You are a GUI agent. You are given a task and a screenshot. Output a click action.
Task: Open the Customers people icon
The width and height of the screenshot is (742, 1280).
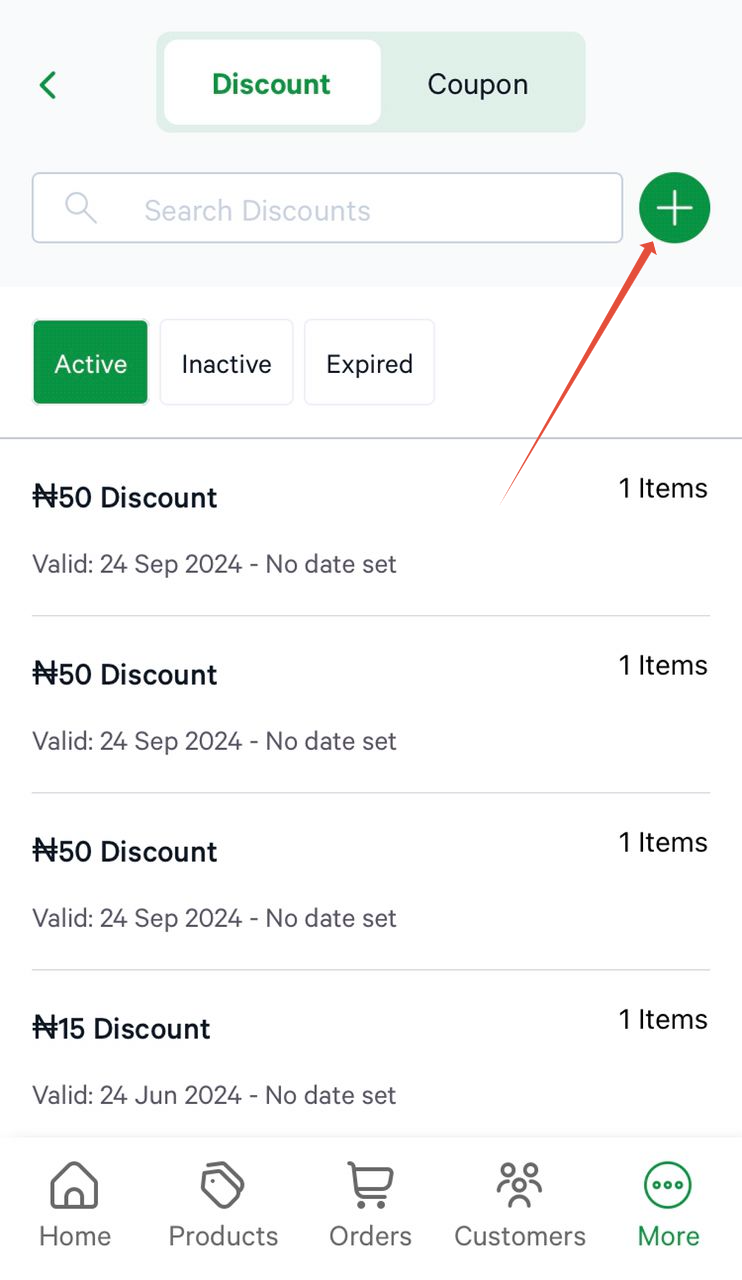click(x=519, y=1186)
